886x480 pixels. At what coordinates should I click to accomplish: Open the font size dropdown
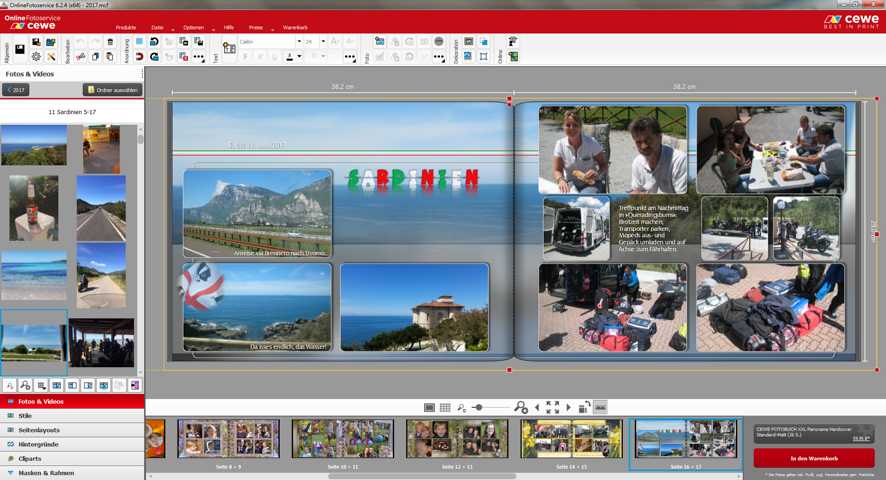[314, 42]
